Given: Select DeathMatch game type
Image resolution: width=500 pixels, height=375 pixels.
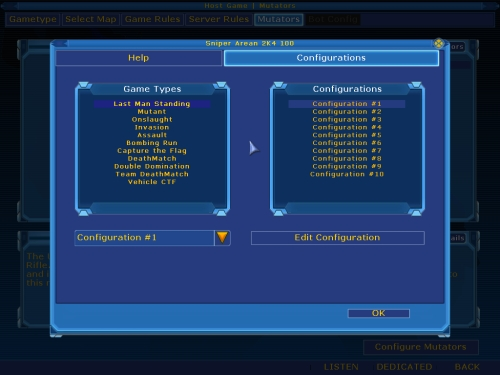Looking at the screenshot, I should pyautogui.click(x=152, y=158).
